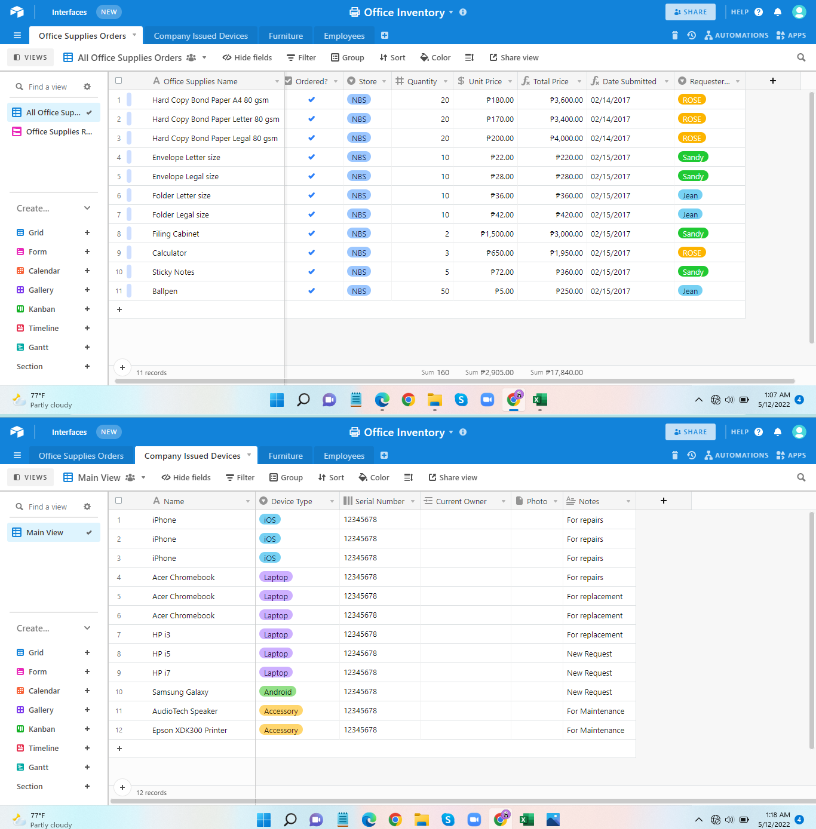Add new field column in Office Supplies grid

pos(773,81)
